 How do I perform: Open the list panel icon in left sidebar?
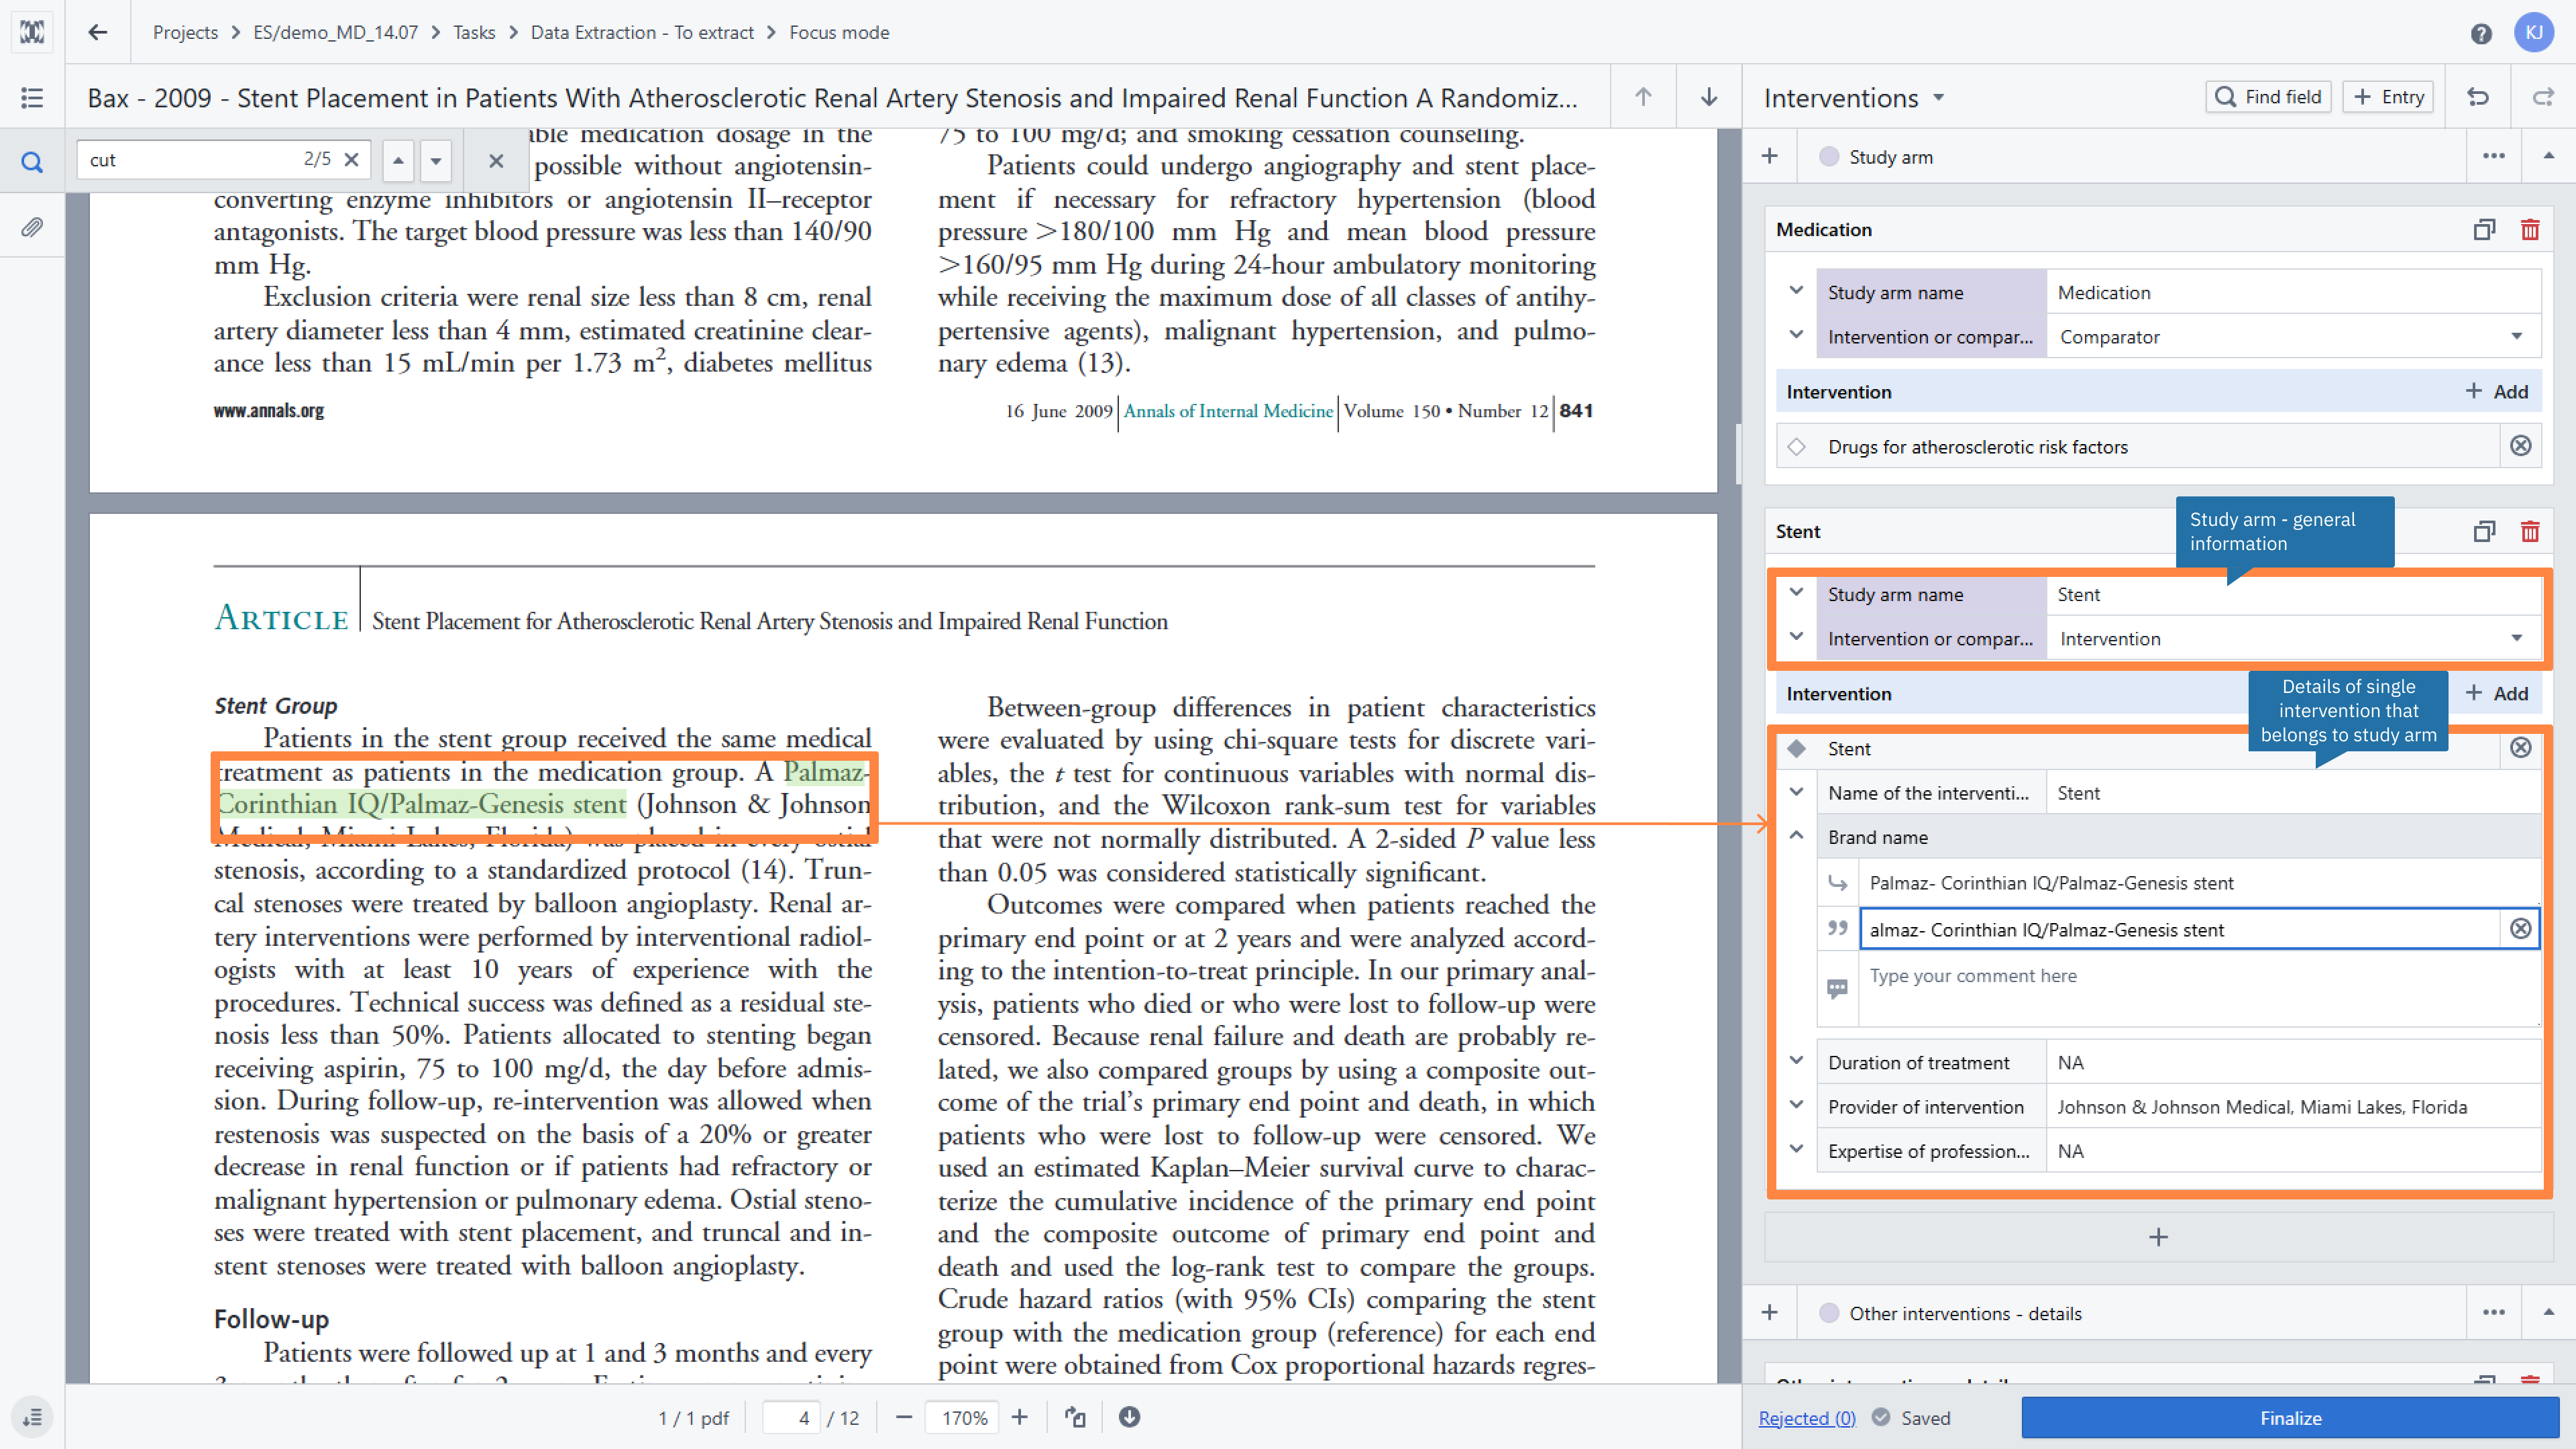[32, 97]
